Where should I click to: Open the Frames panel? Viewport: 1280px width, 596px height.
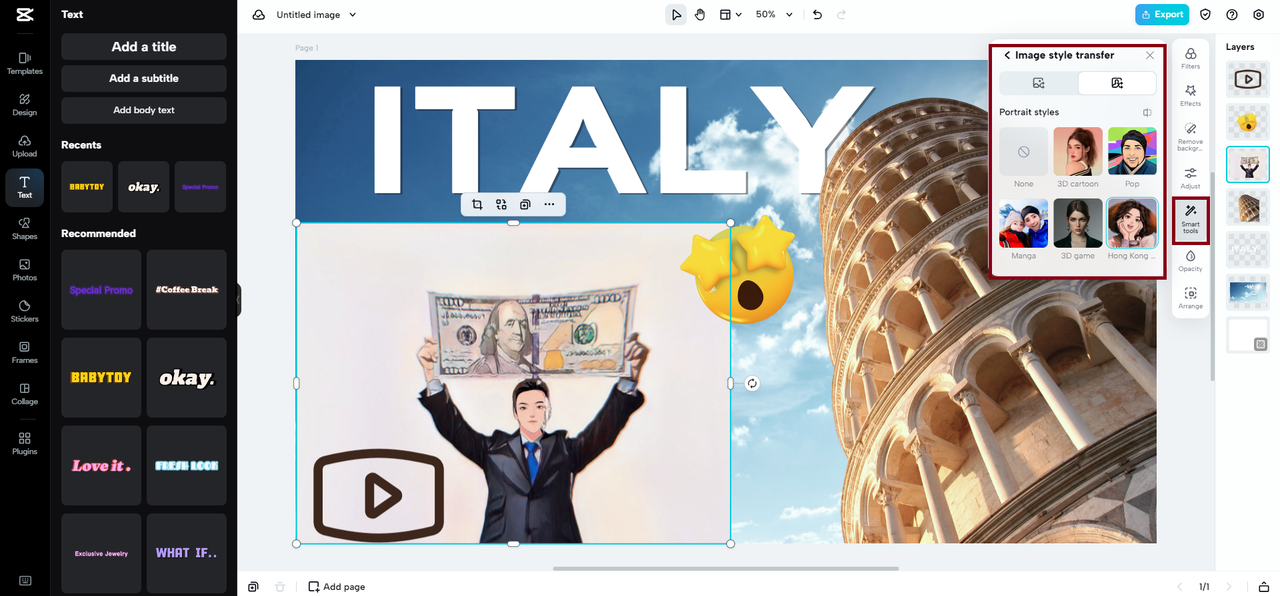[25, 352]
